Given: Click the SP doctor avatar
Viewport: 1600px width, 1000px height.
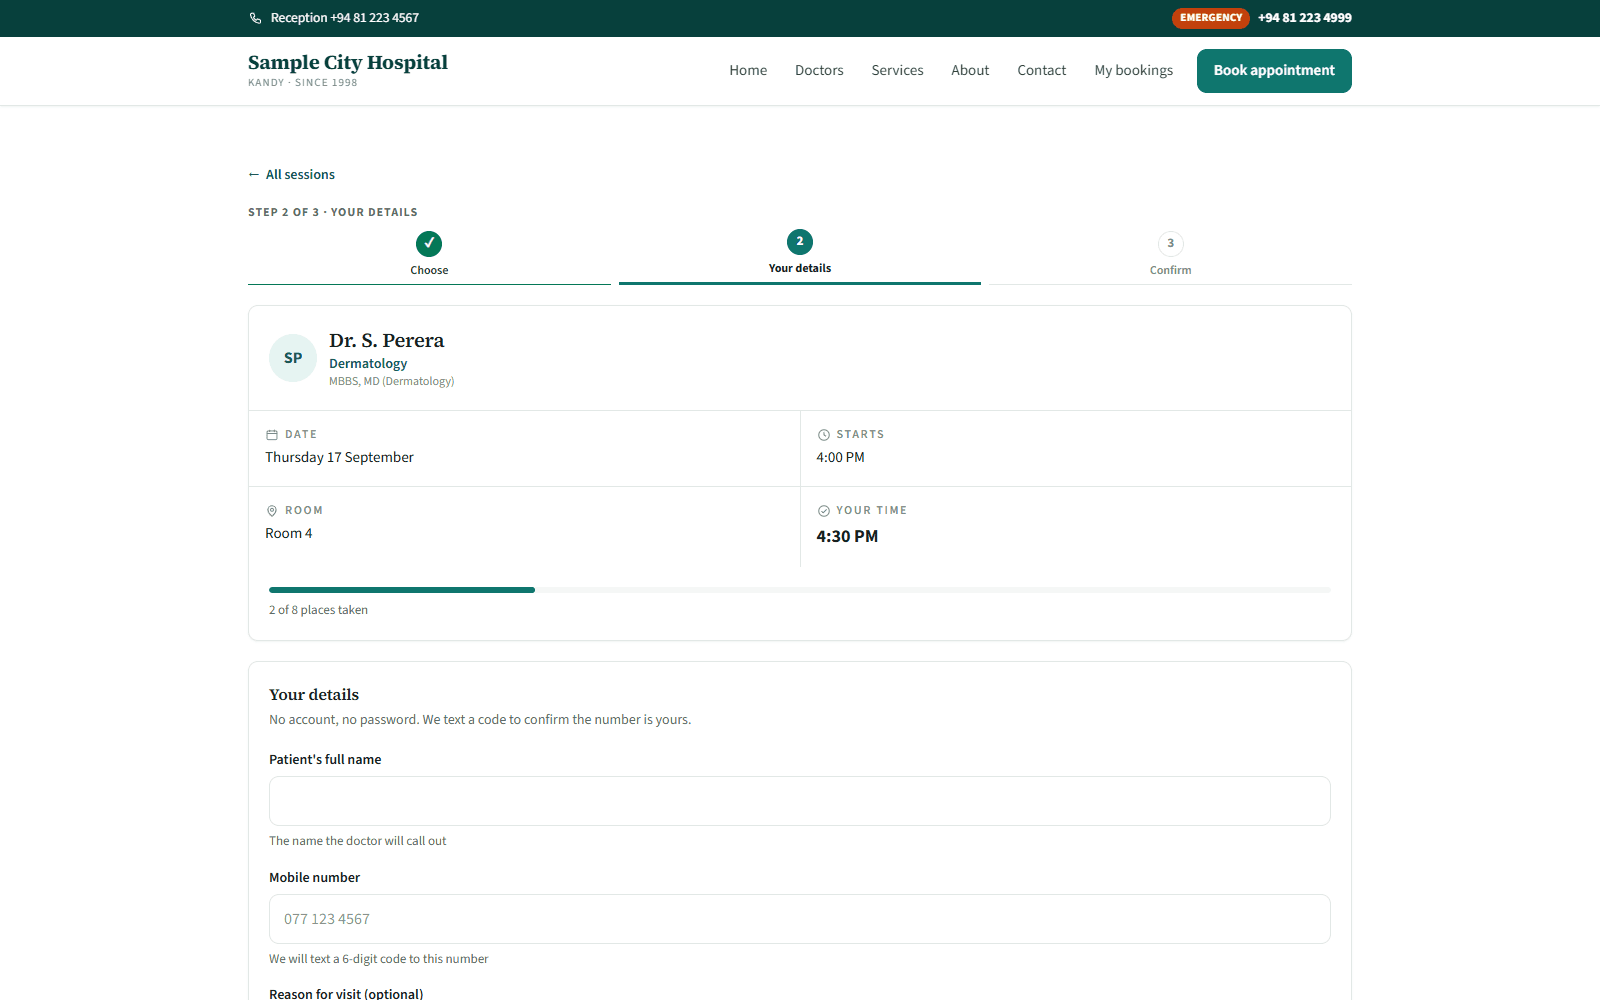Looking at the screenshot, I should (x=293, y=358).
